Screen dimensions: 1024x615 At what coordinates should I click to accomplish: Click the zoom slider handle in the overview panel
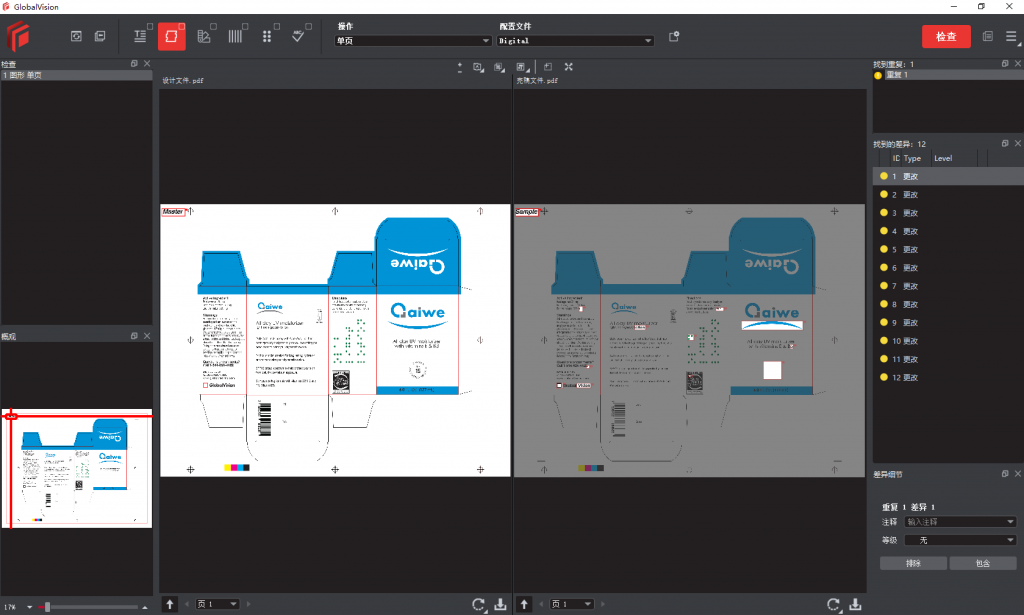tap(47, 607)
